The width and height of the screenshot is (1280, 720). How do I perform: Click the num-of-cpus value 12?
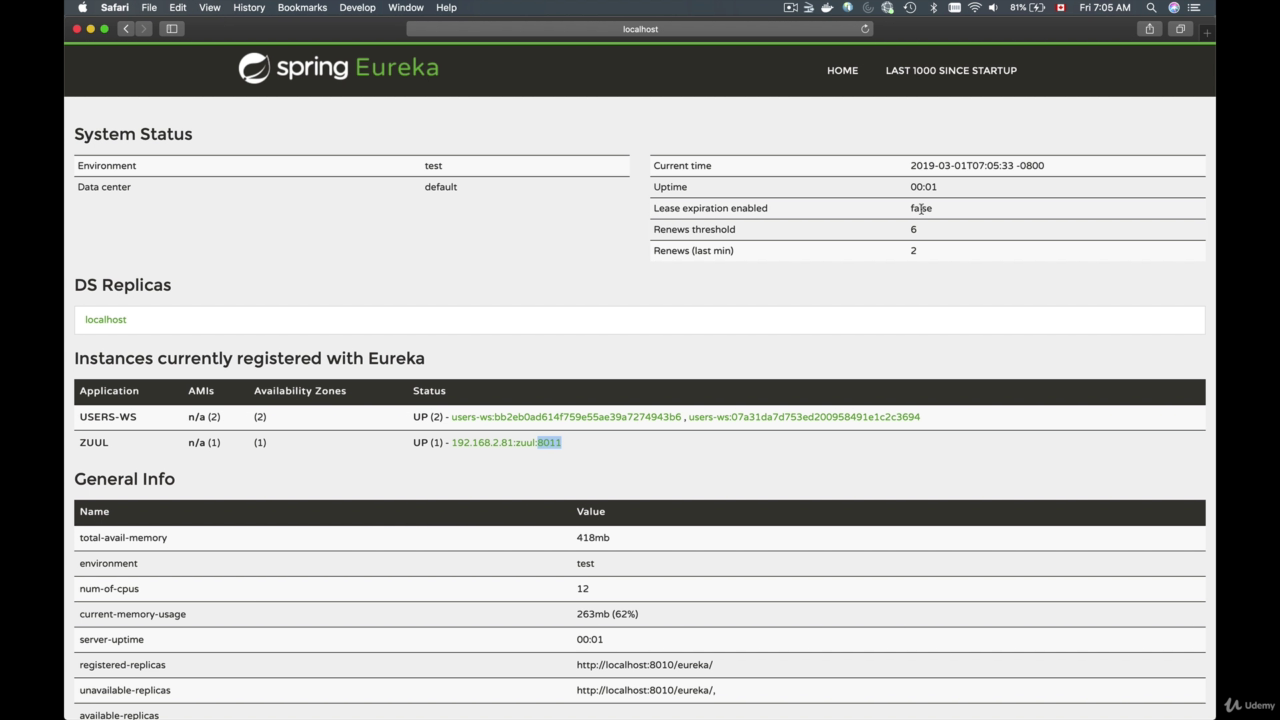pyautogui.click(x=582, y=588)
